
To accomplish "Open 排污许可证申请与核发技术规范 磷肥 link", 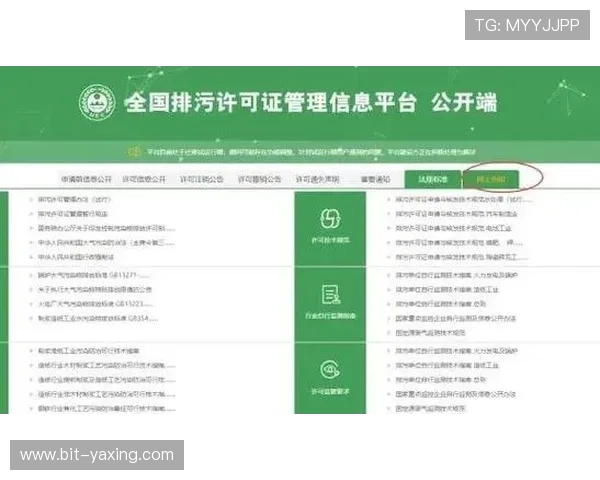I will tap(459, 243).
